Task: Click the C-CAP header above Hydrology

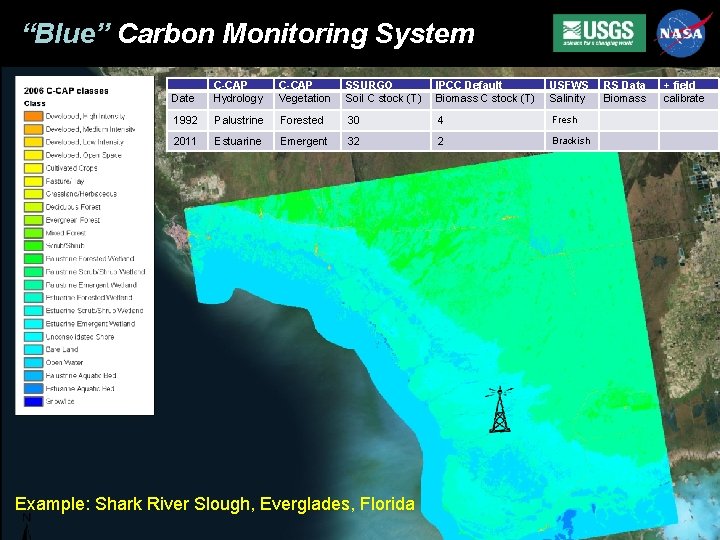Action: coord(241,84)
